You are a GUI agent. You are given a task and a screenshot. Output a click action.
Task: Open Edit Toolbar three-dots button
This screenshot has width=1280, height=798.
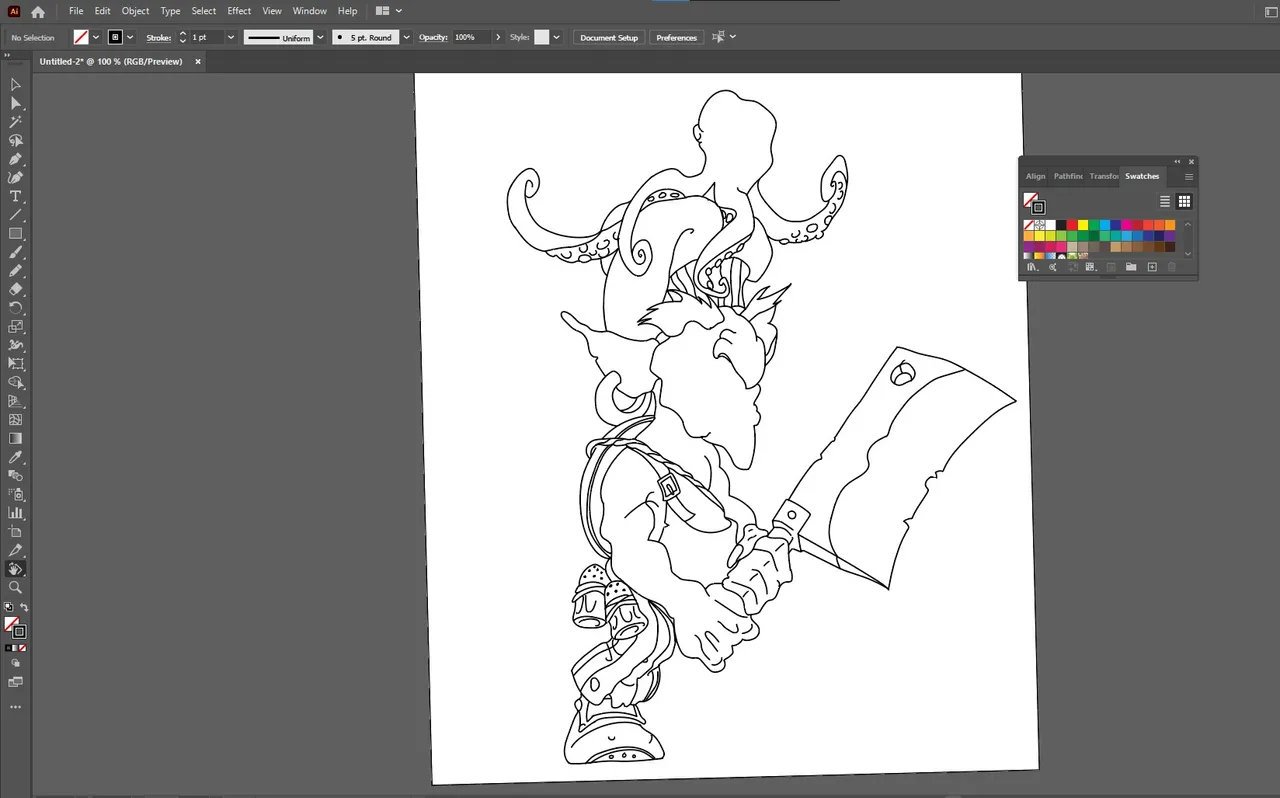(15, 706)
